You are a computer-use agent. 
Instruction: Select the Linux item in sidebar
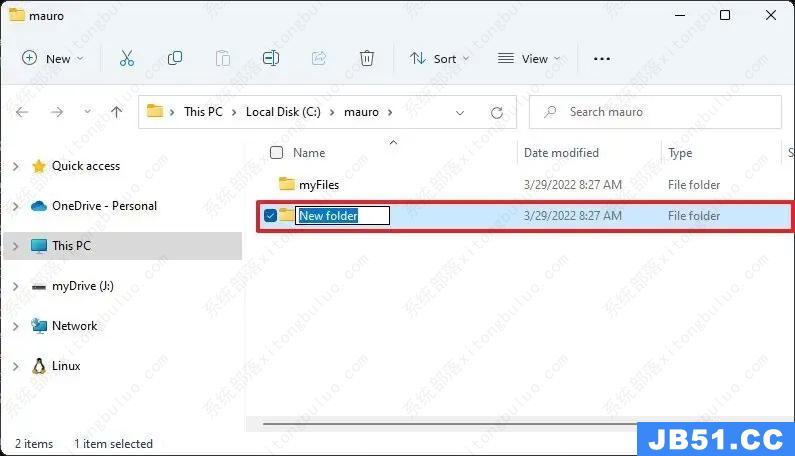[x=66, y=366]
